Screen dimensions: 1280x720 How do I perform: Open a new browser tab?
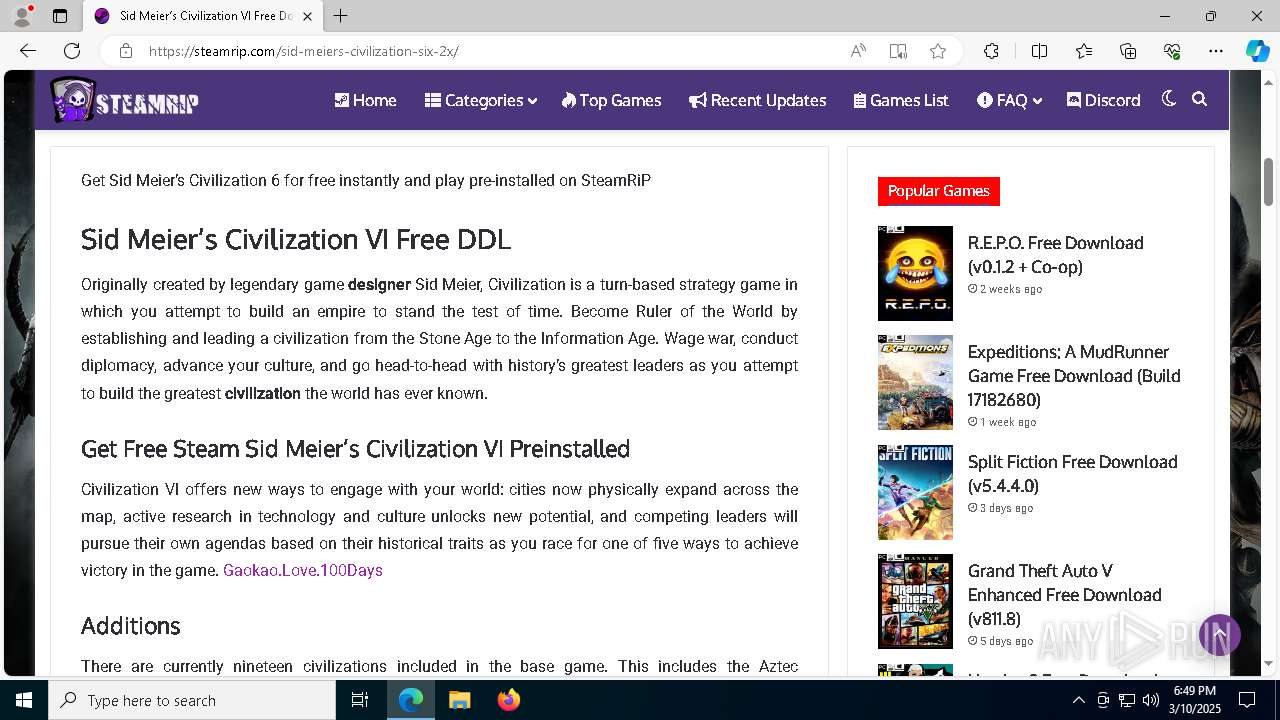340,16
